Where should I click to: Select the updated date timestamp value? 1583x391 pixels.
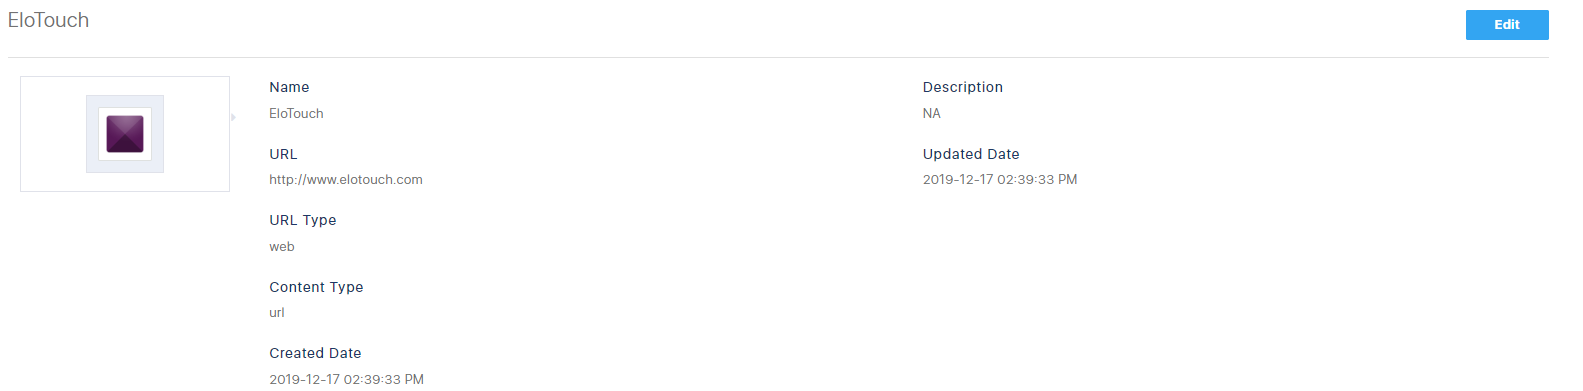click(x=1000, y=180)
